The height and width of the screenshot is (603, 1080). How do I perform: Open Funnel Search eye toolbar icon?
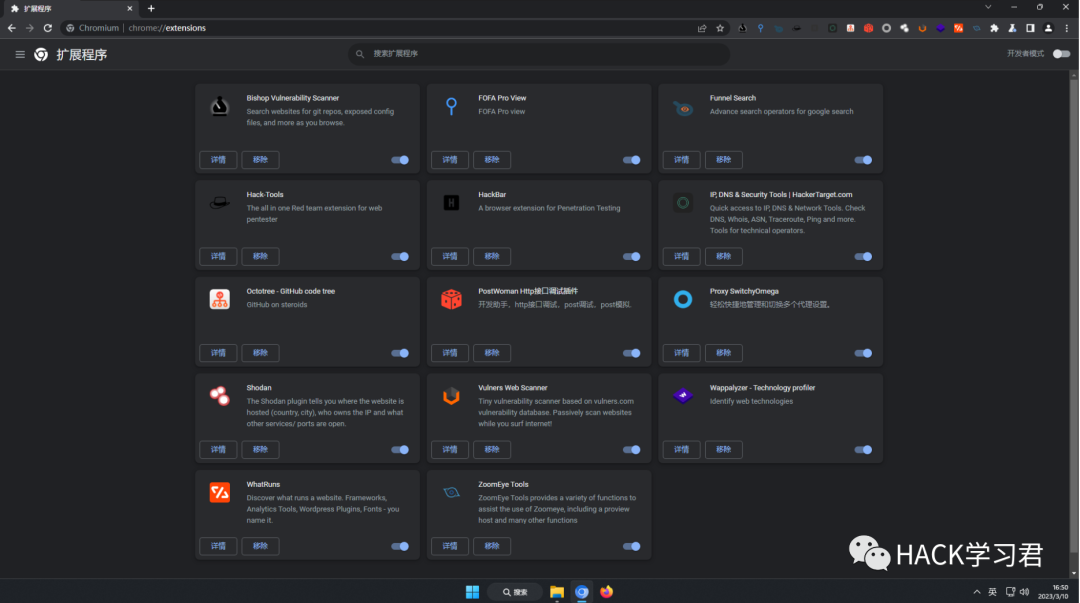(x=778, y=28)
